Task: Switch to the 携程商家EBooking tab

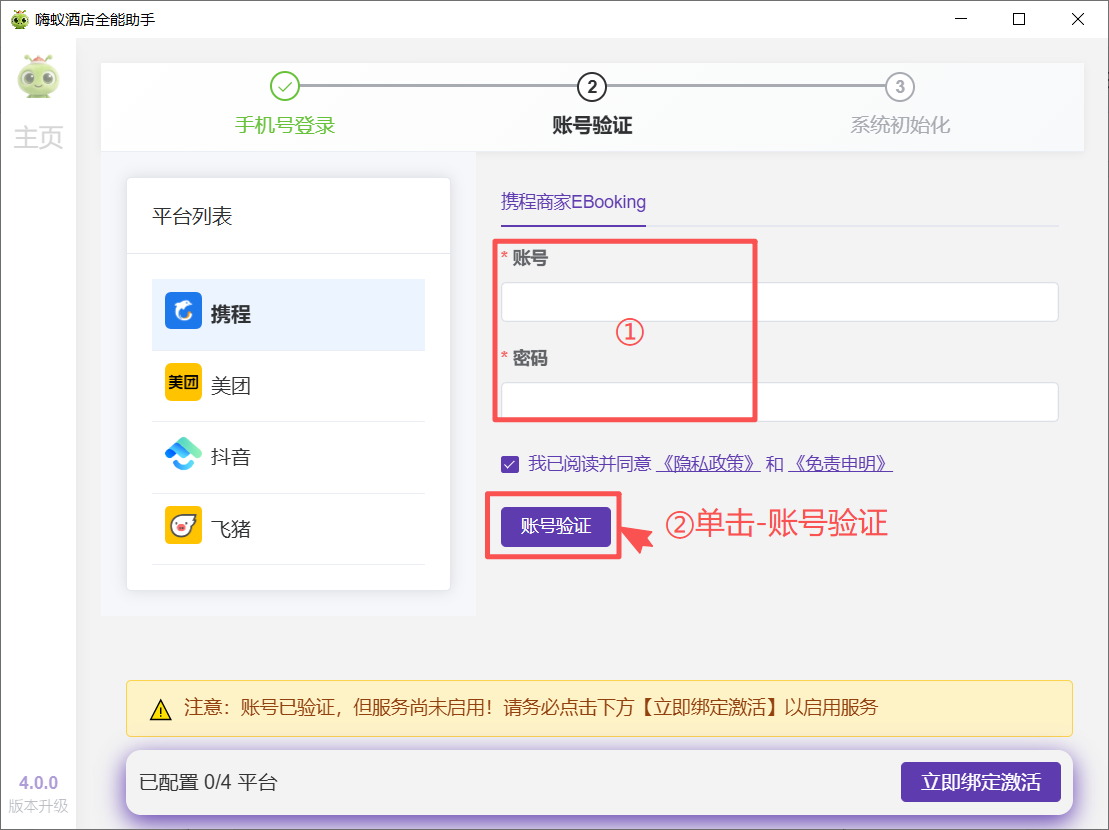Action: 572,202
